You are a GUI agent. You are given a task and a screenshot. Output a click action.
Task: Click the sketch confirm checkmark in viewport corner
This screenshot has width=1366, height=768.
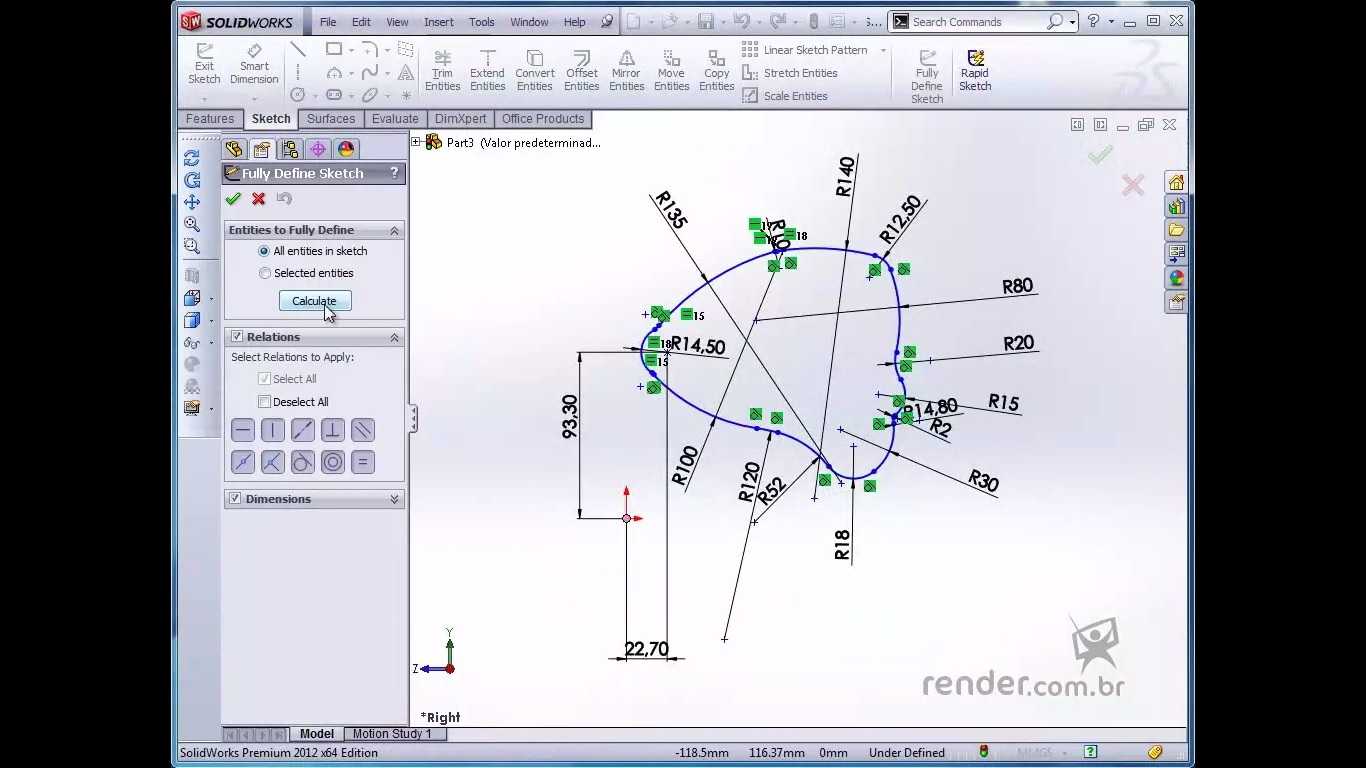point(1101,155)
